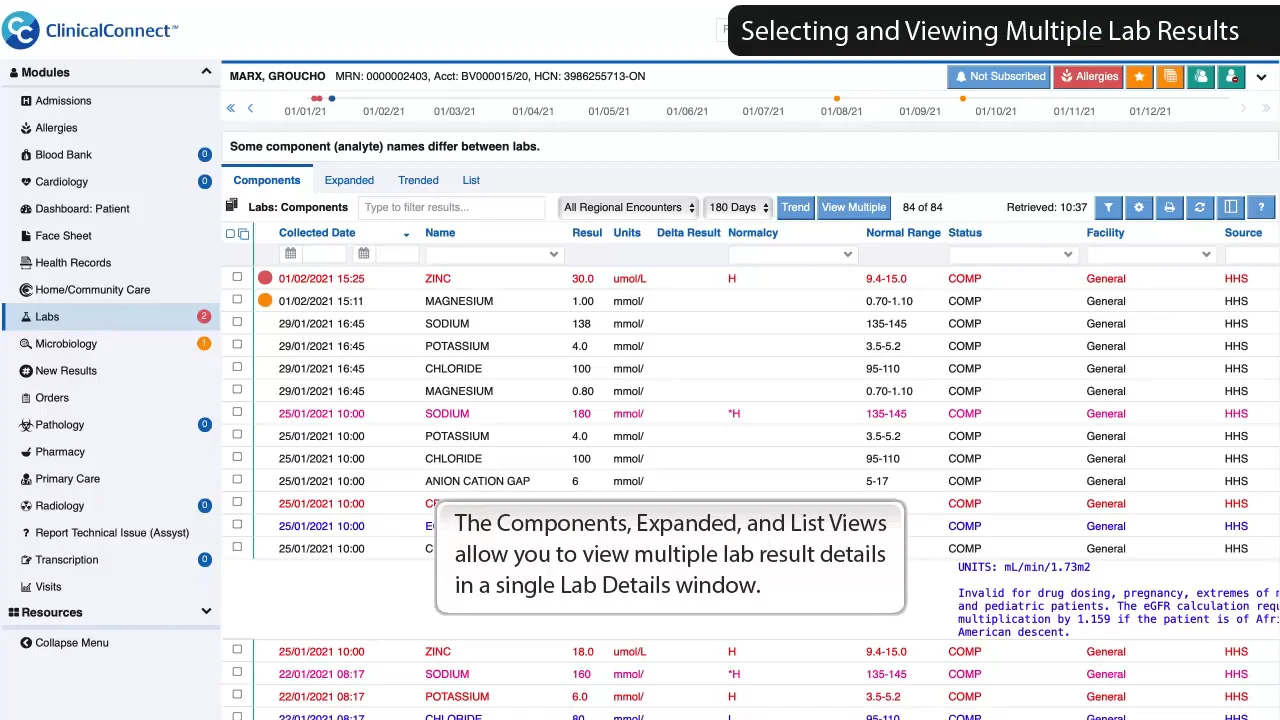Viewport: 1280px width, 720px height.
Task: Select the SODIUM 29/01/2021 row checkbox
Action: (x=237, y=322)
